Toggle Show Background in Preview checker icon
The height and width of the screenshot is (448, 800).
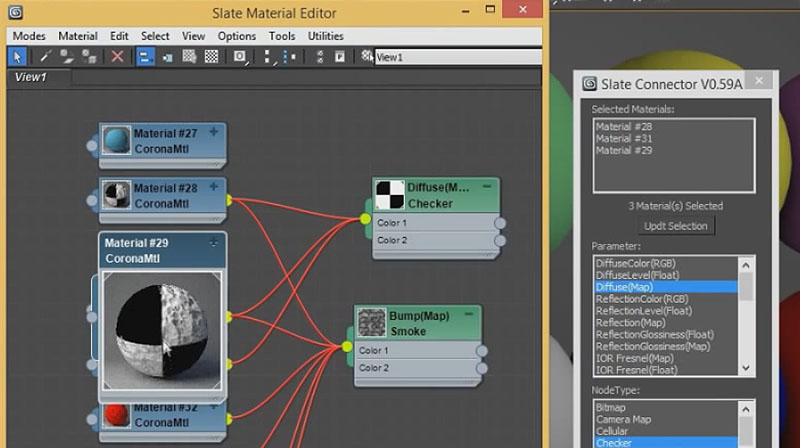click(212, 57)
